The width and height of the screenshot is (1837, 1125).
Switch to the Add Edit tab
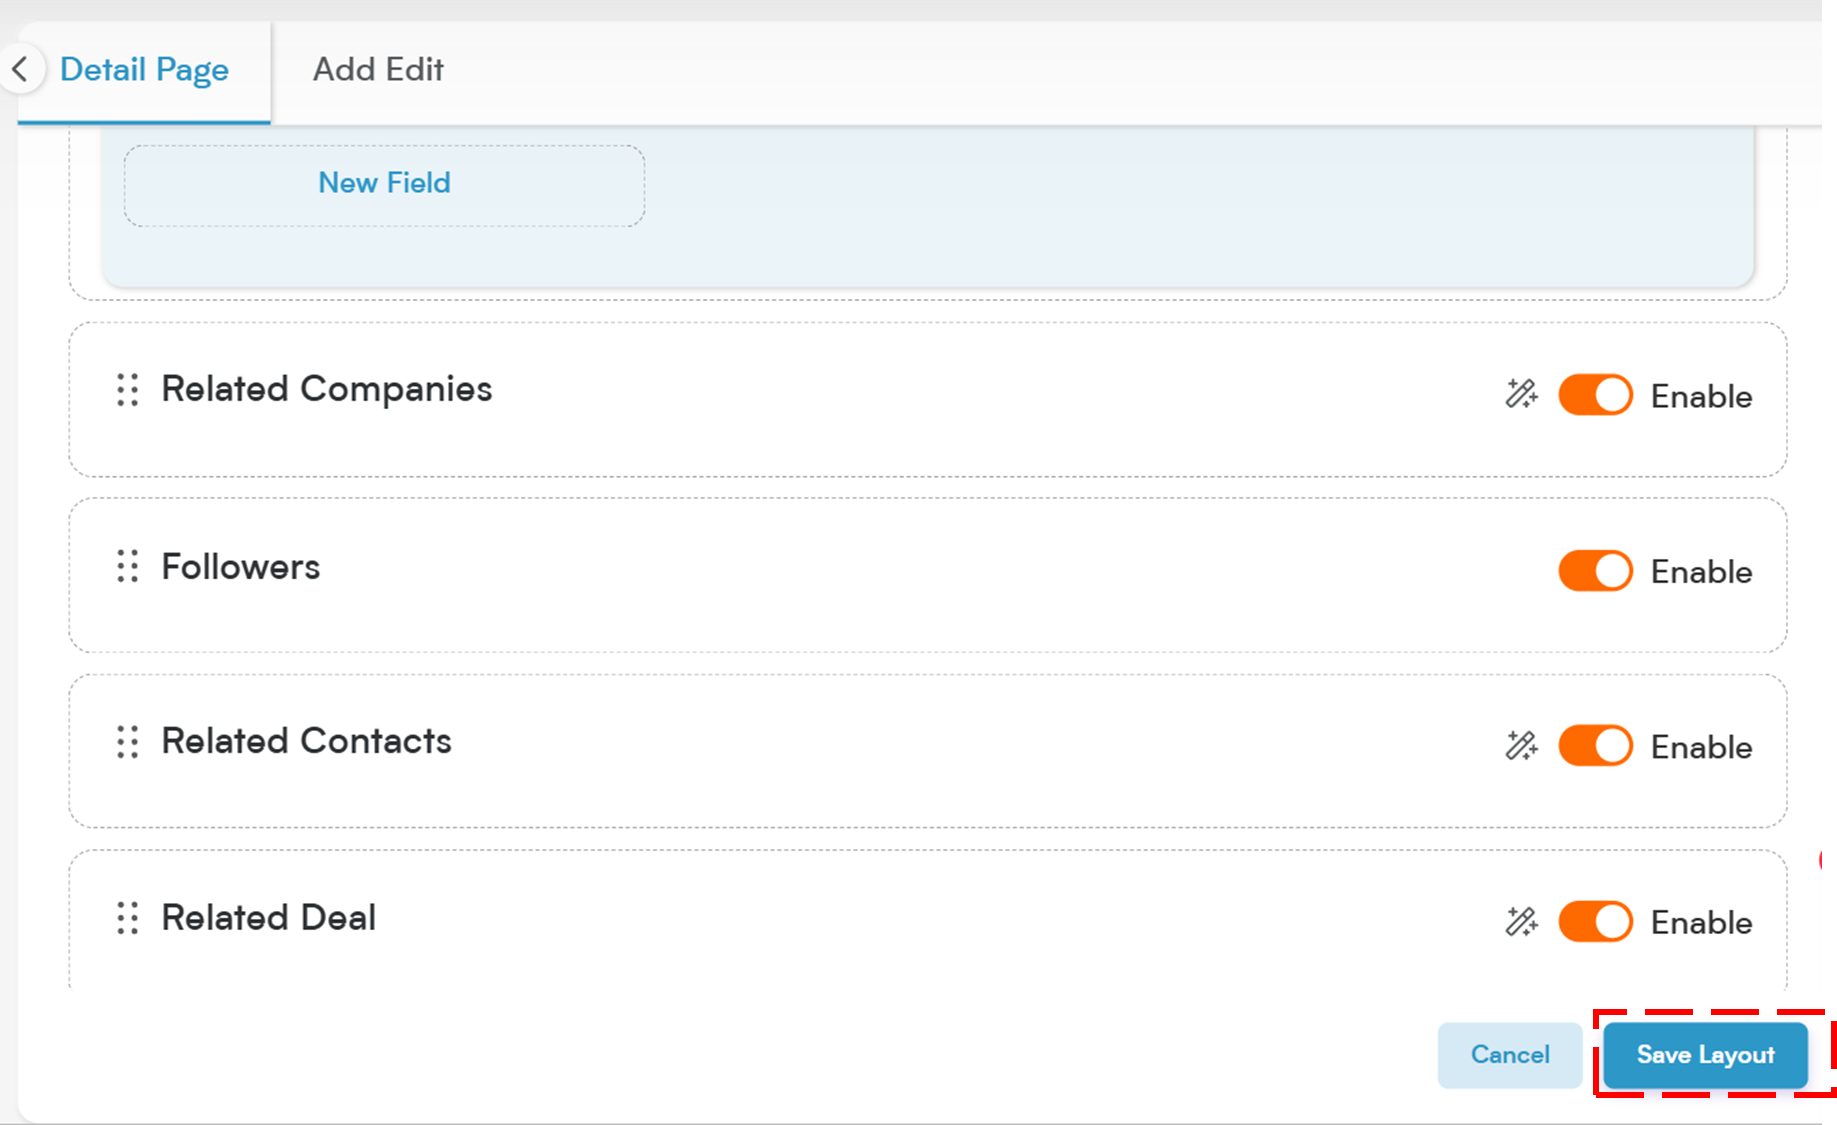(378, 70)
